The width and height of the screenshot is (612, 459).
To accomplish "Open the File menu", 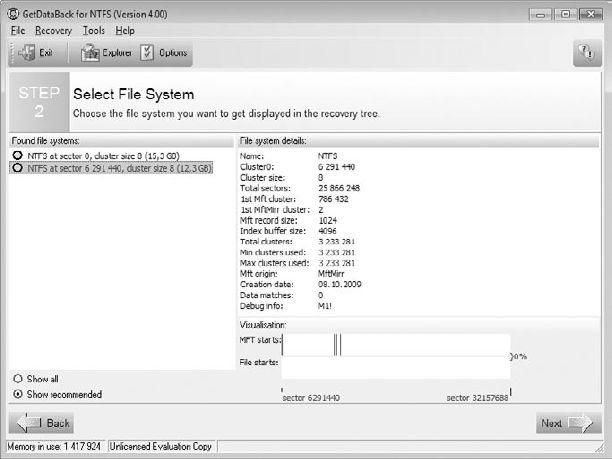I will tap(17, 31).
